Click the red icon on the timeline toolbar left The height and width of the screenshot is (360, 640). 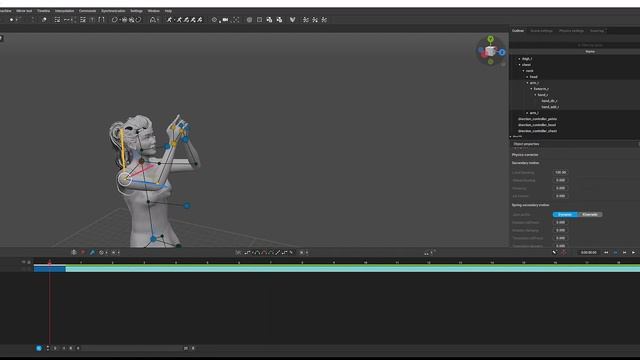click(83, 253)
